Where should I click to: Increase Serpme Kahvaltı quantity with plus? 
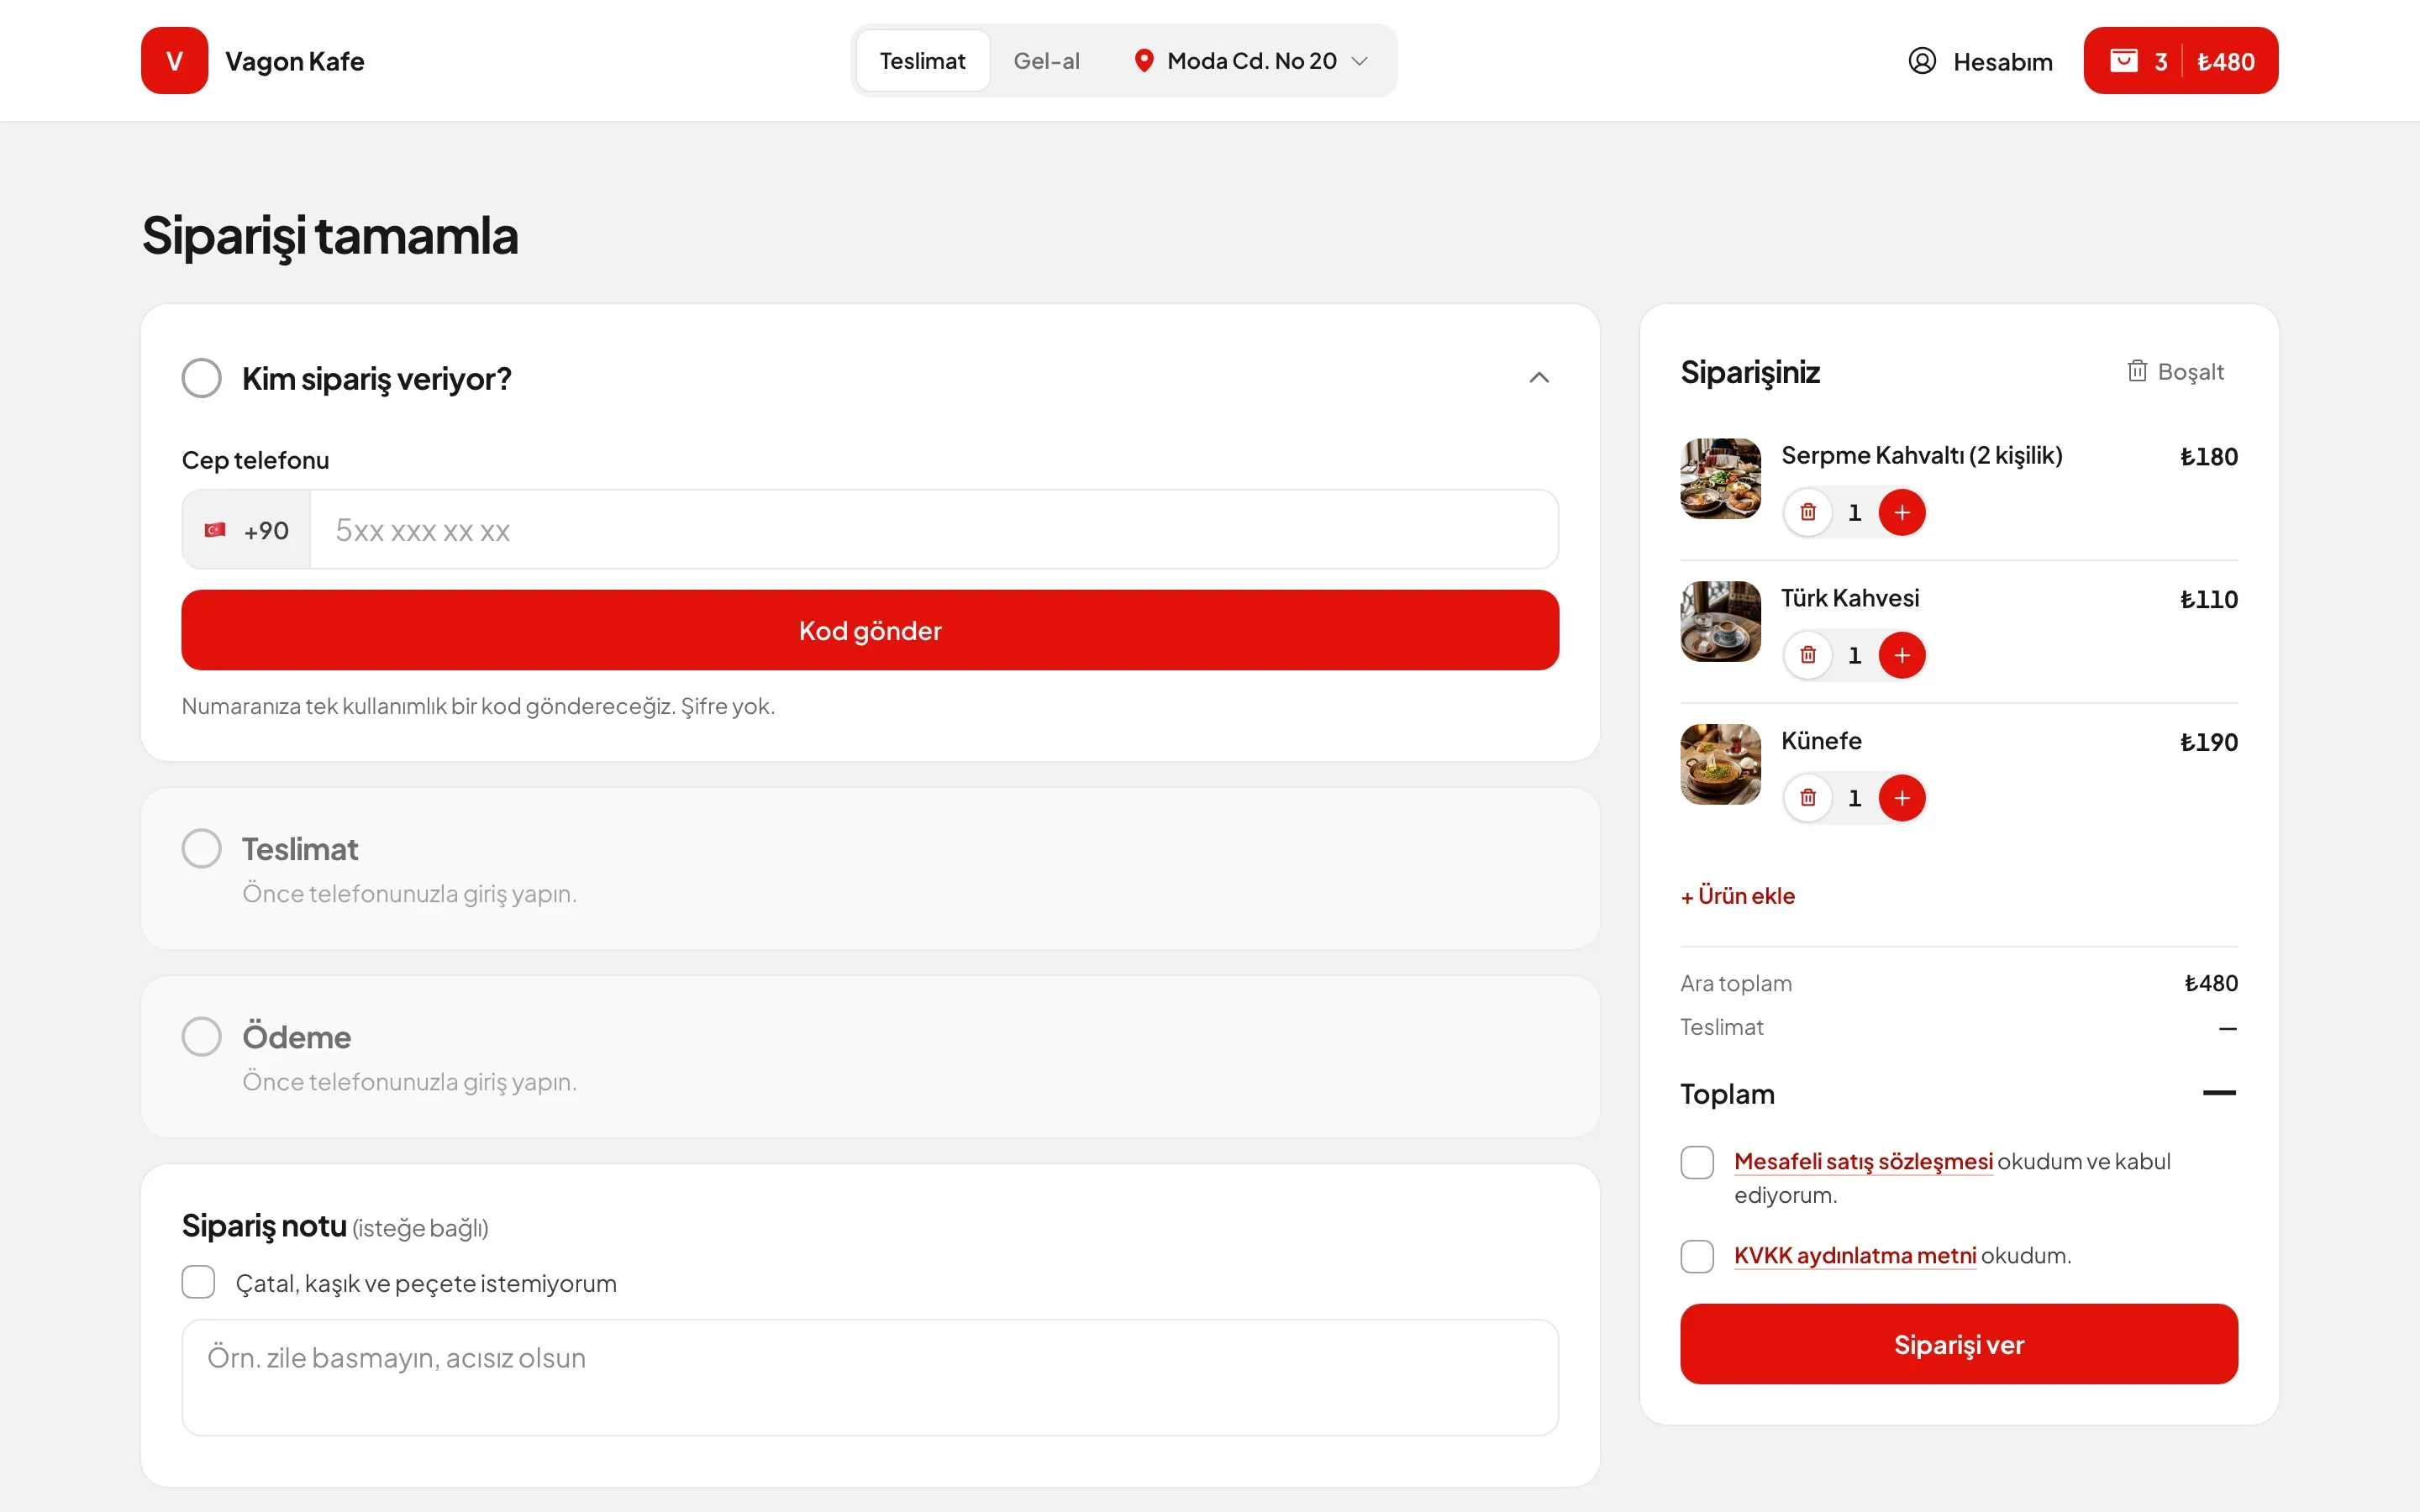1902,512
